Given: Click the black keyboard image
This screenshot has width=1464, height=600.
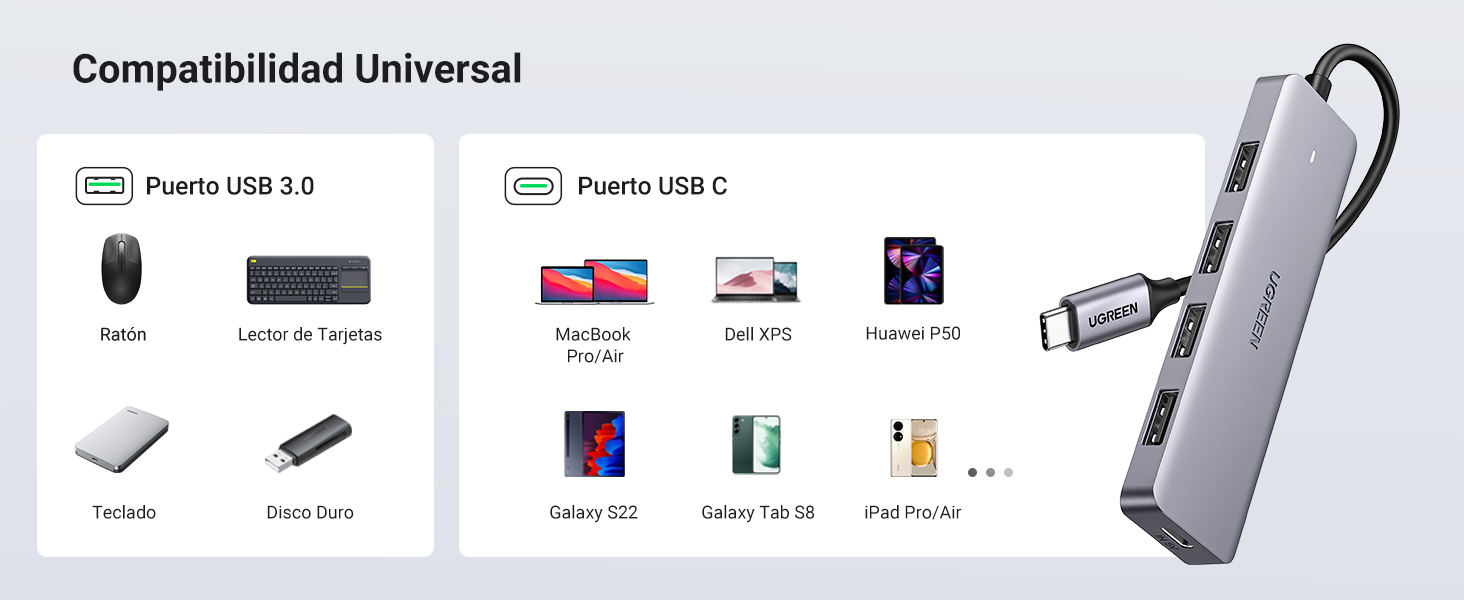Looking at the screenshot, I should [309, 280].
